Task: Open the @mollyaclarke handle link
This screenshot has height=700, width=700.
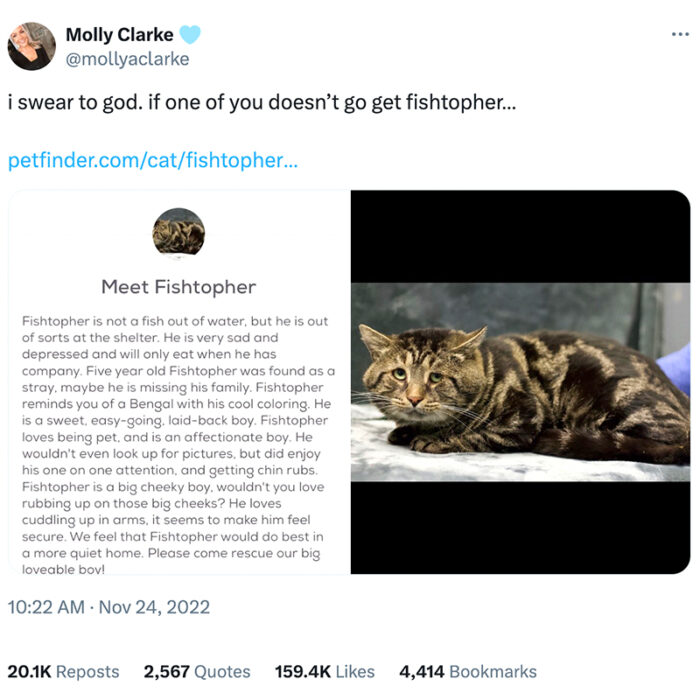Action: [x=127, y=59]
